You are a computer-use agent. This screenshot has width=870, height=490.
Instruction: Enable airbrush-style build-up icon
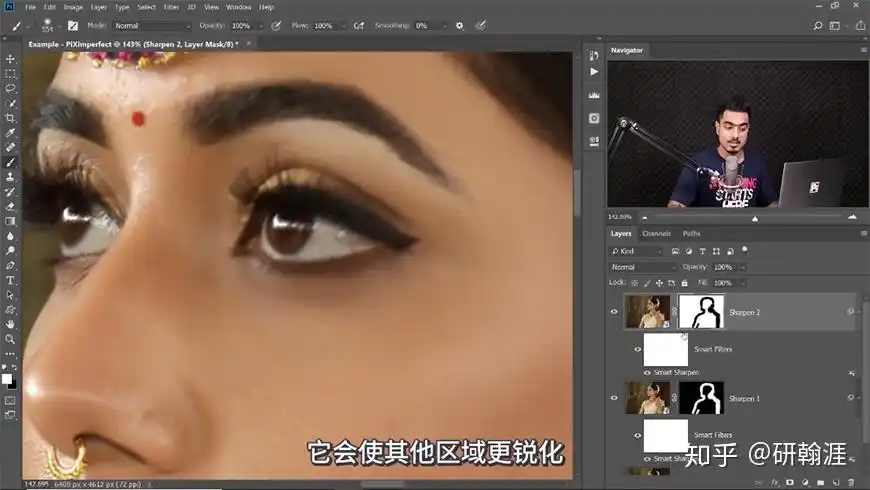click(x=359, y=26)
